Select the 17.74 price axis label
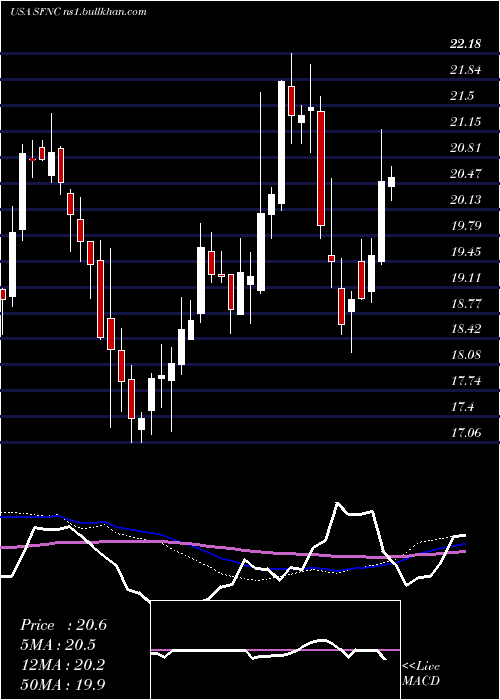Image resolution: width=500 pixels, height=700 pixels. tap(466, 381)
